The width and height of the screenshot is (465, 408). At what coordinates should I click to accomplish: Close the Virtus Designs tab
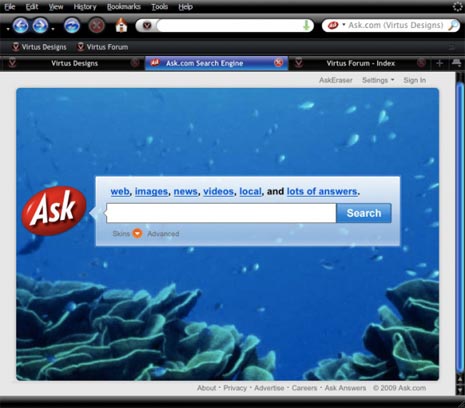click(x=135, y=63)
